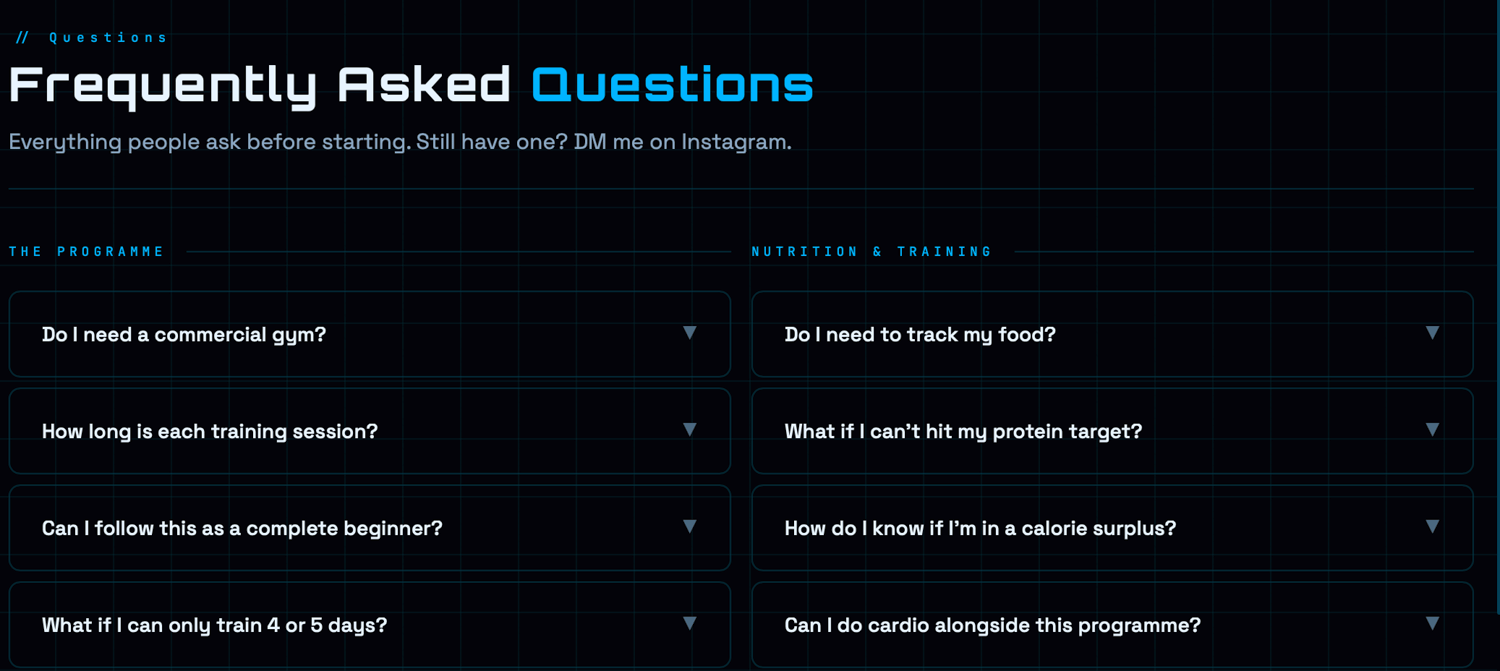Click the arrow beside 'Do I need to track my food?'

coord(1432,333)
